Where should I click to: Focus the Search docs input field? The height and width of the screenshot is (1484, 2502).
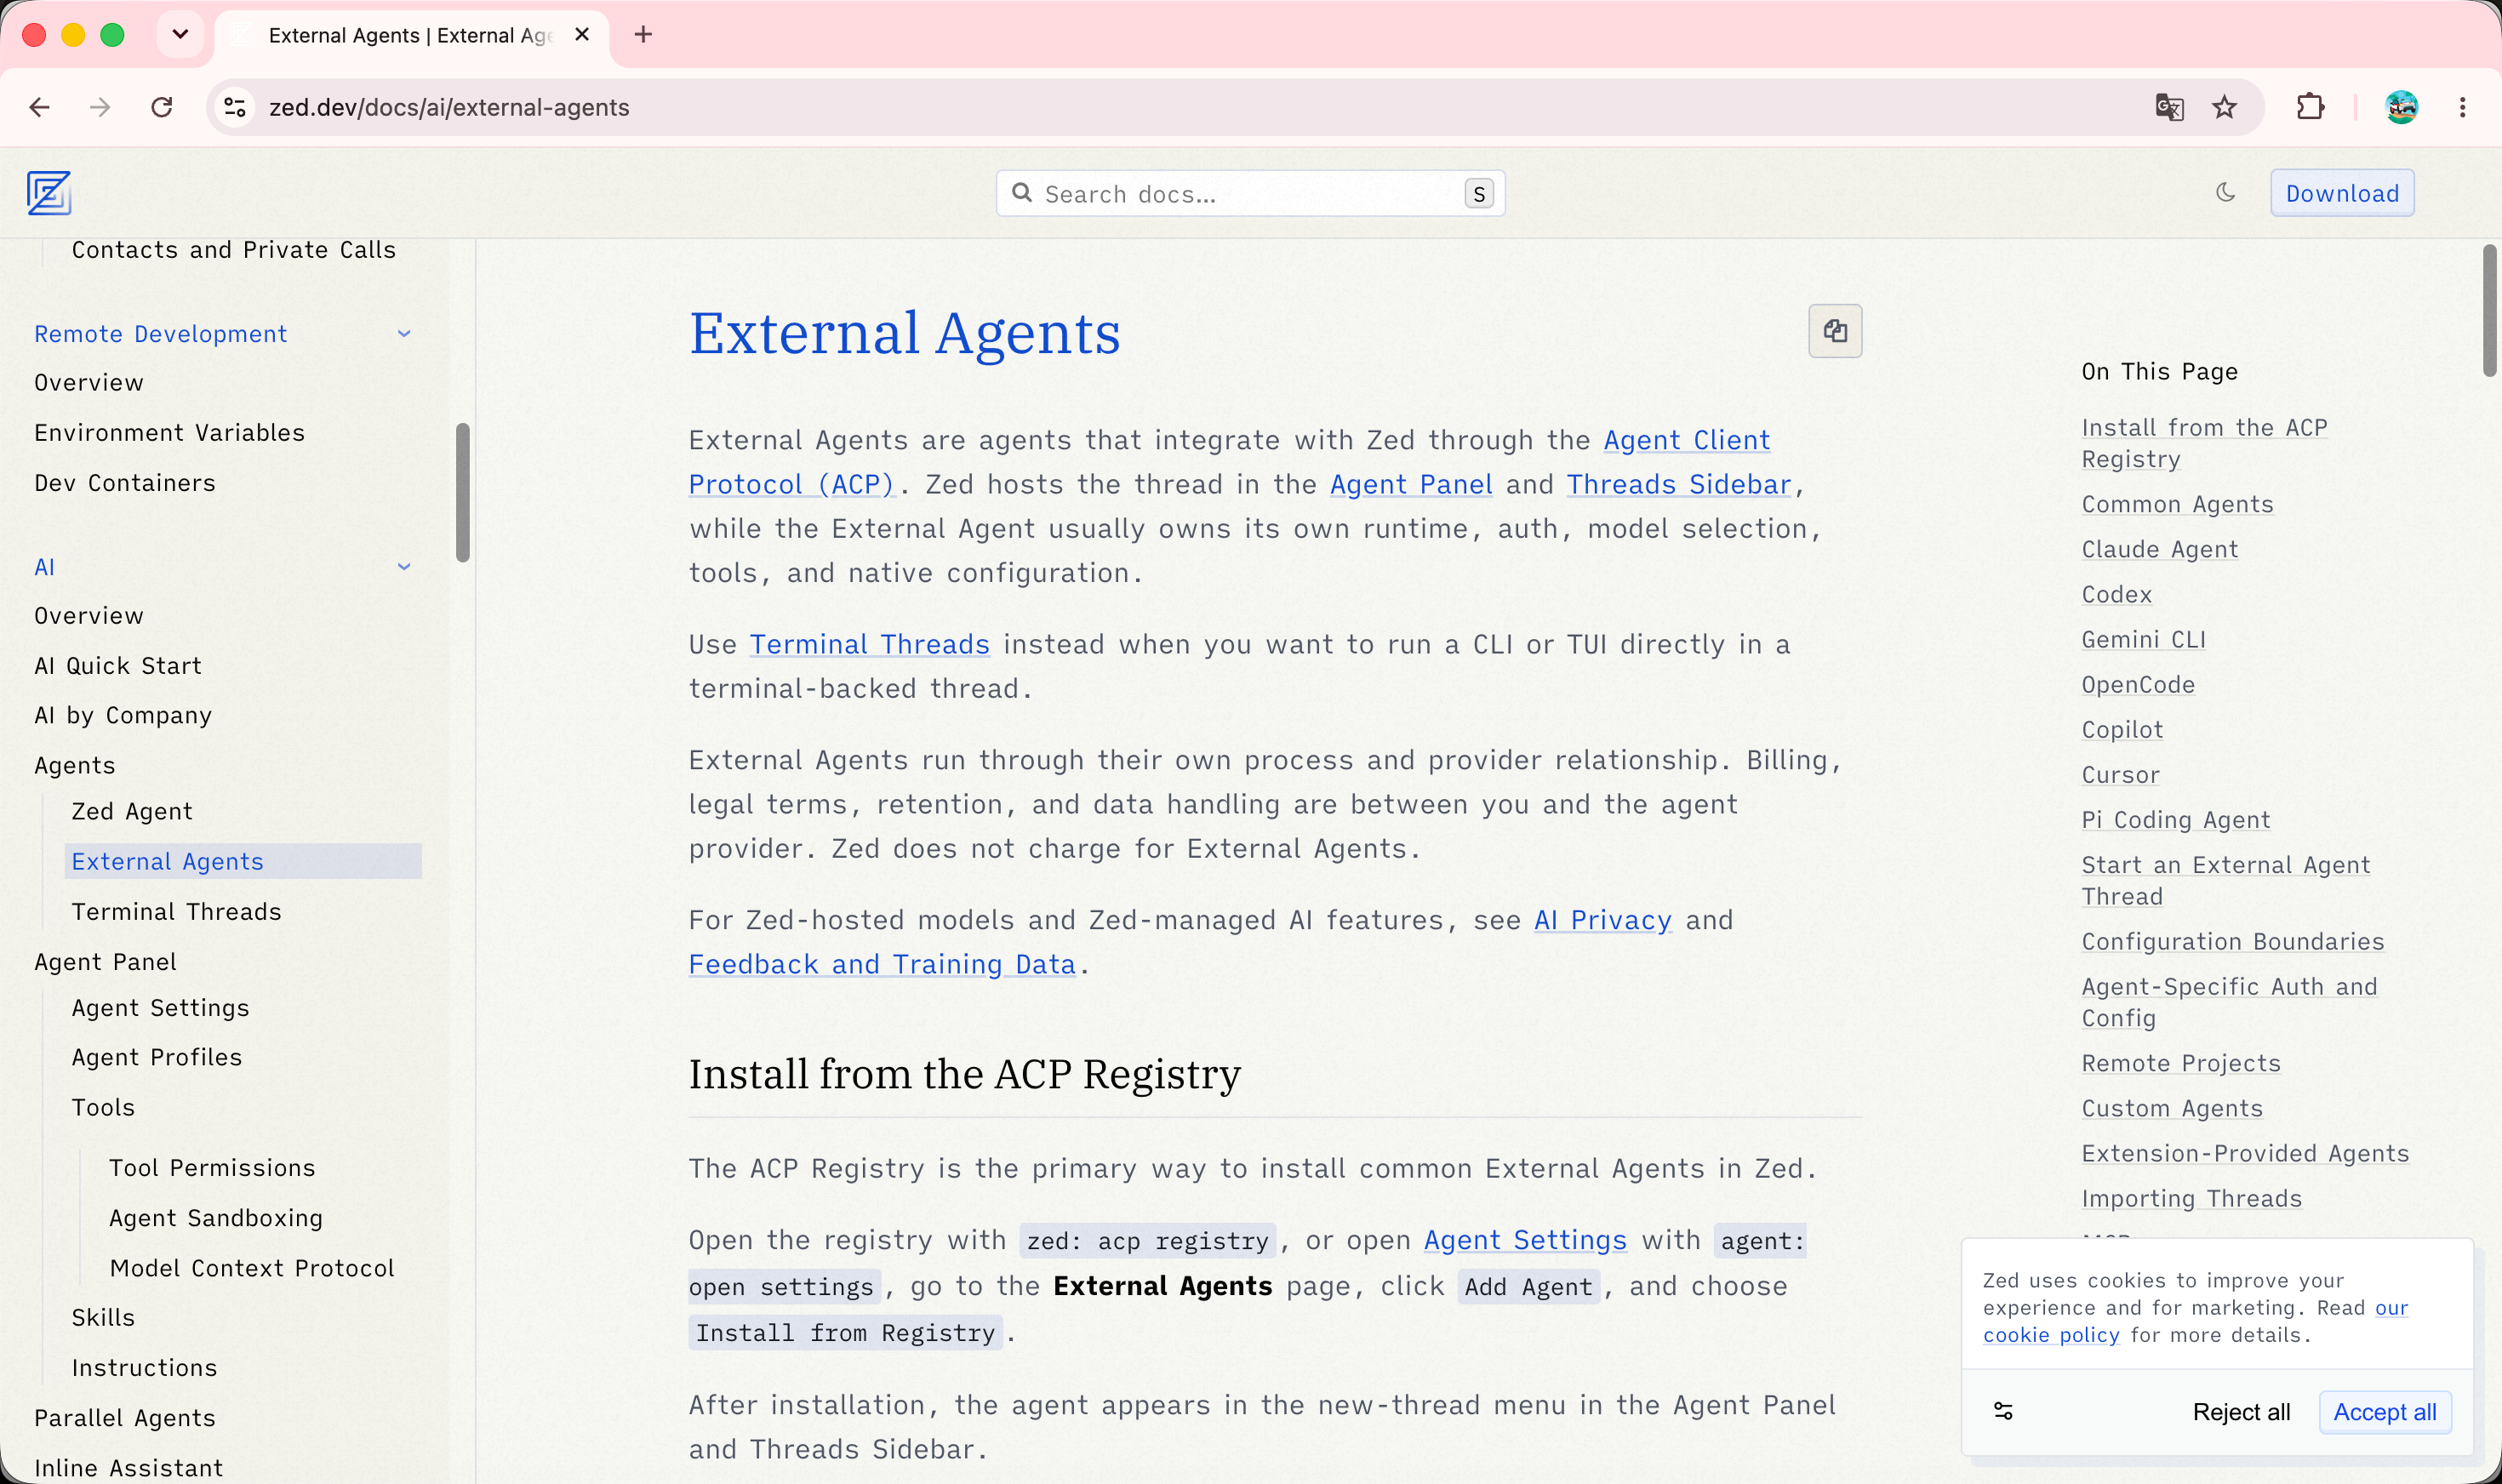[x=1250, y=193]
